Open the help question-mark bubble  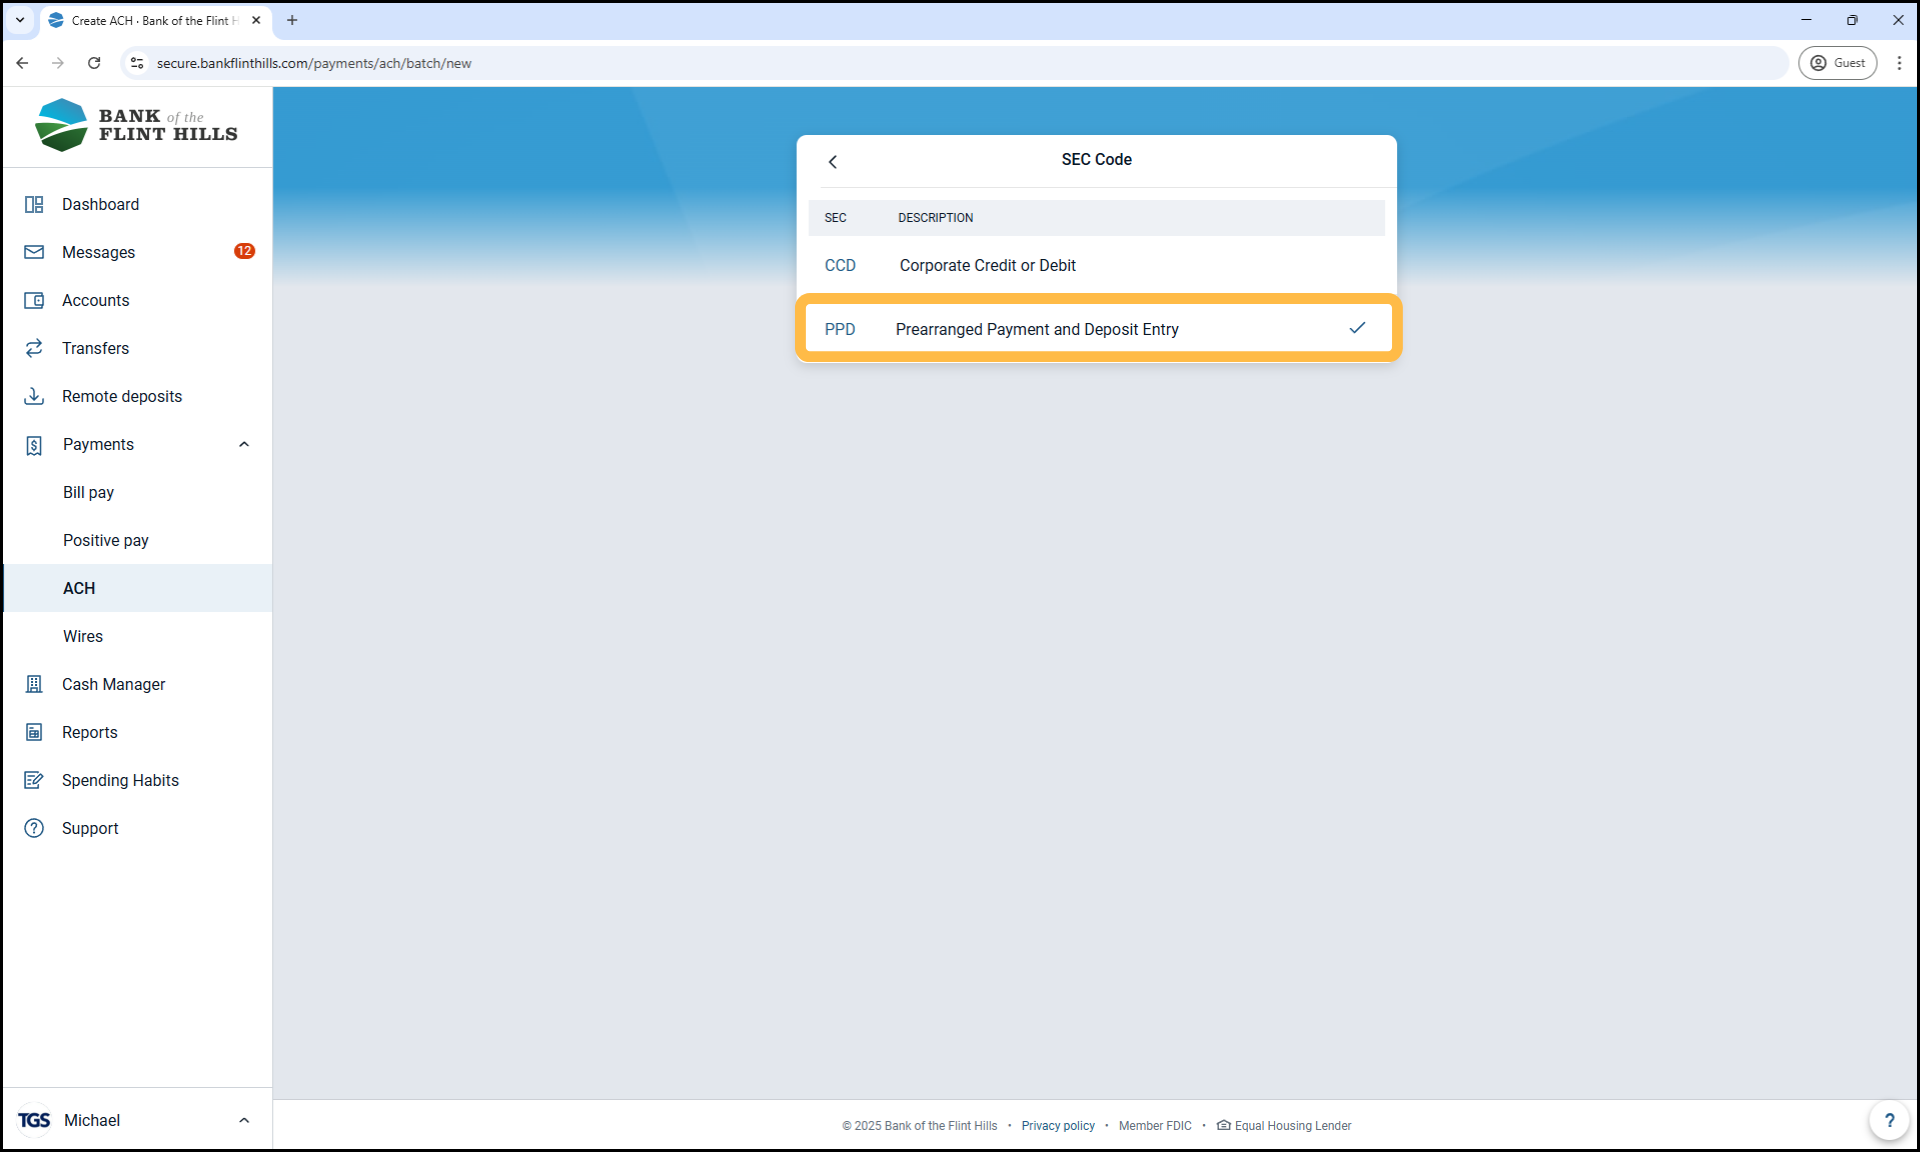(x=1888, y=1120)
